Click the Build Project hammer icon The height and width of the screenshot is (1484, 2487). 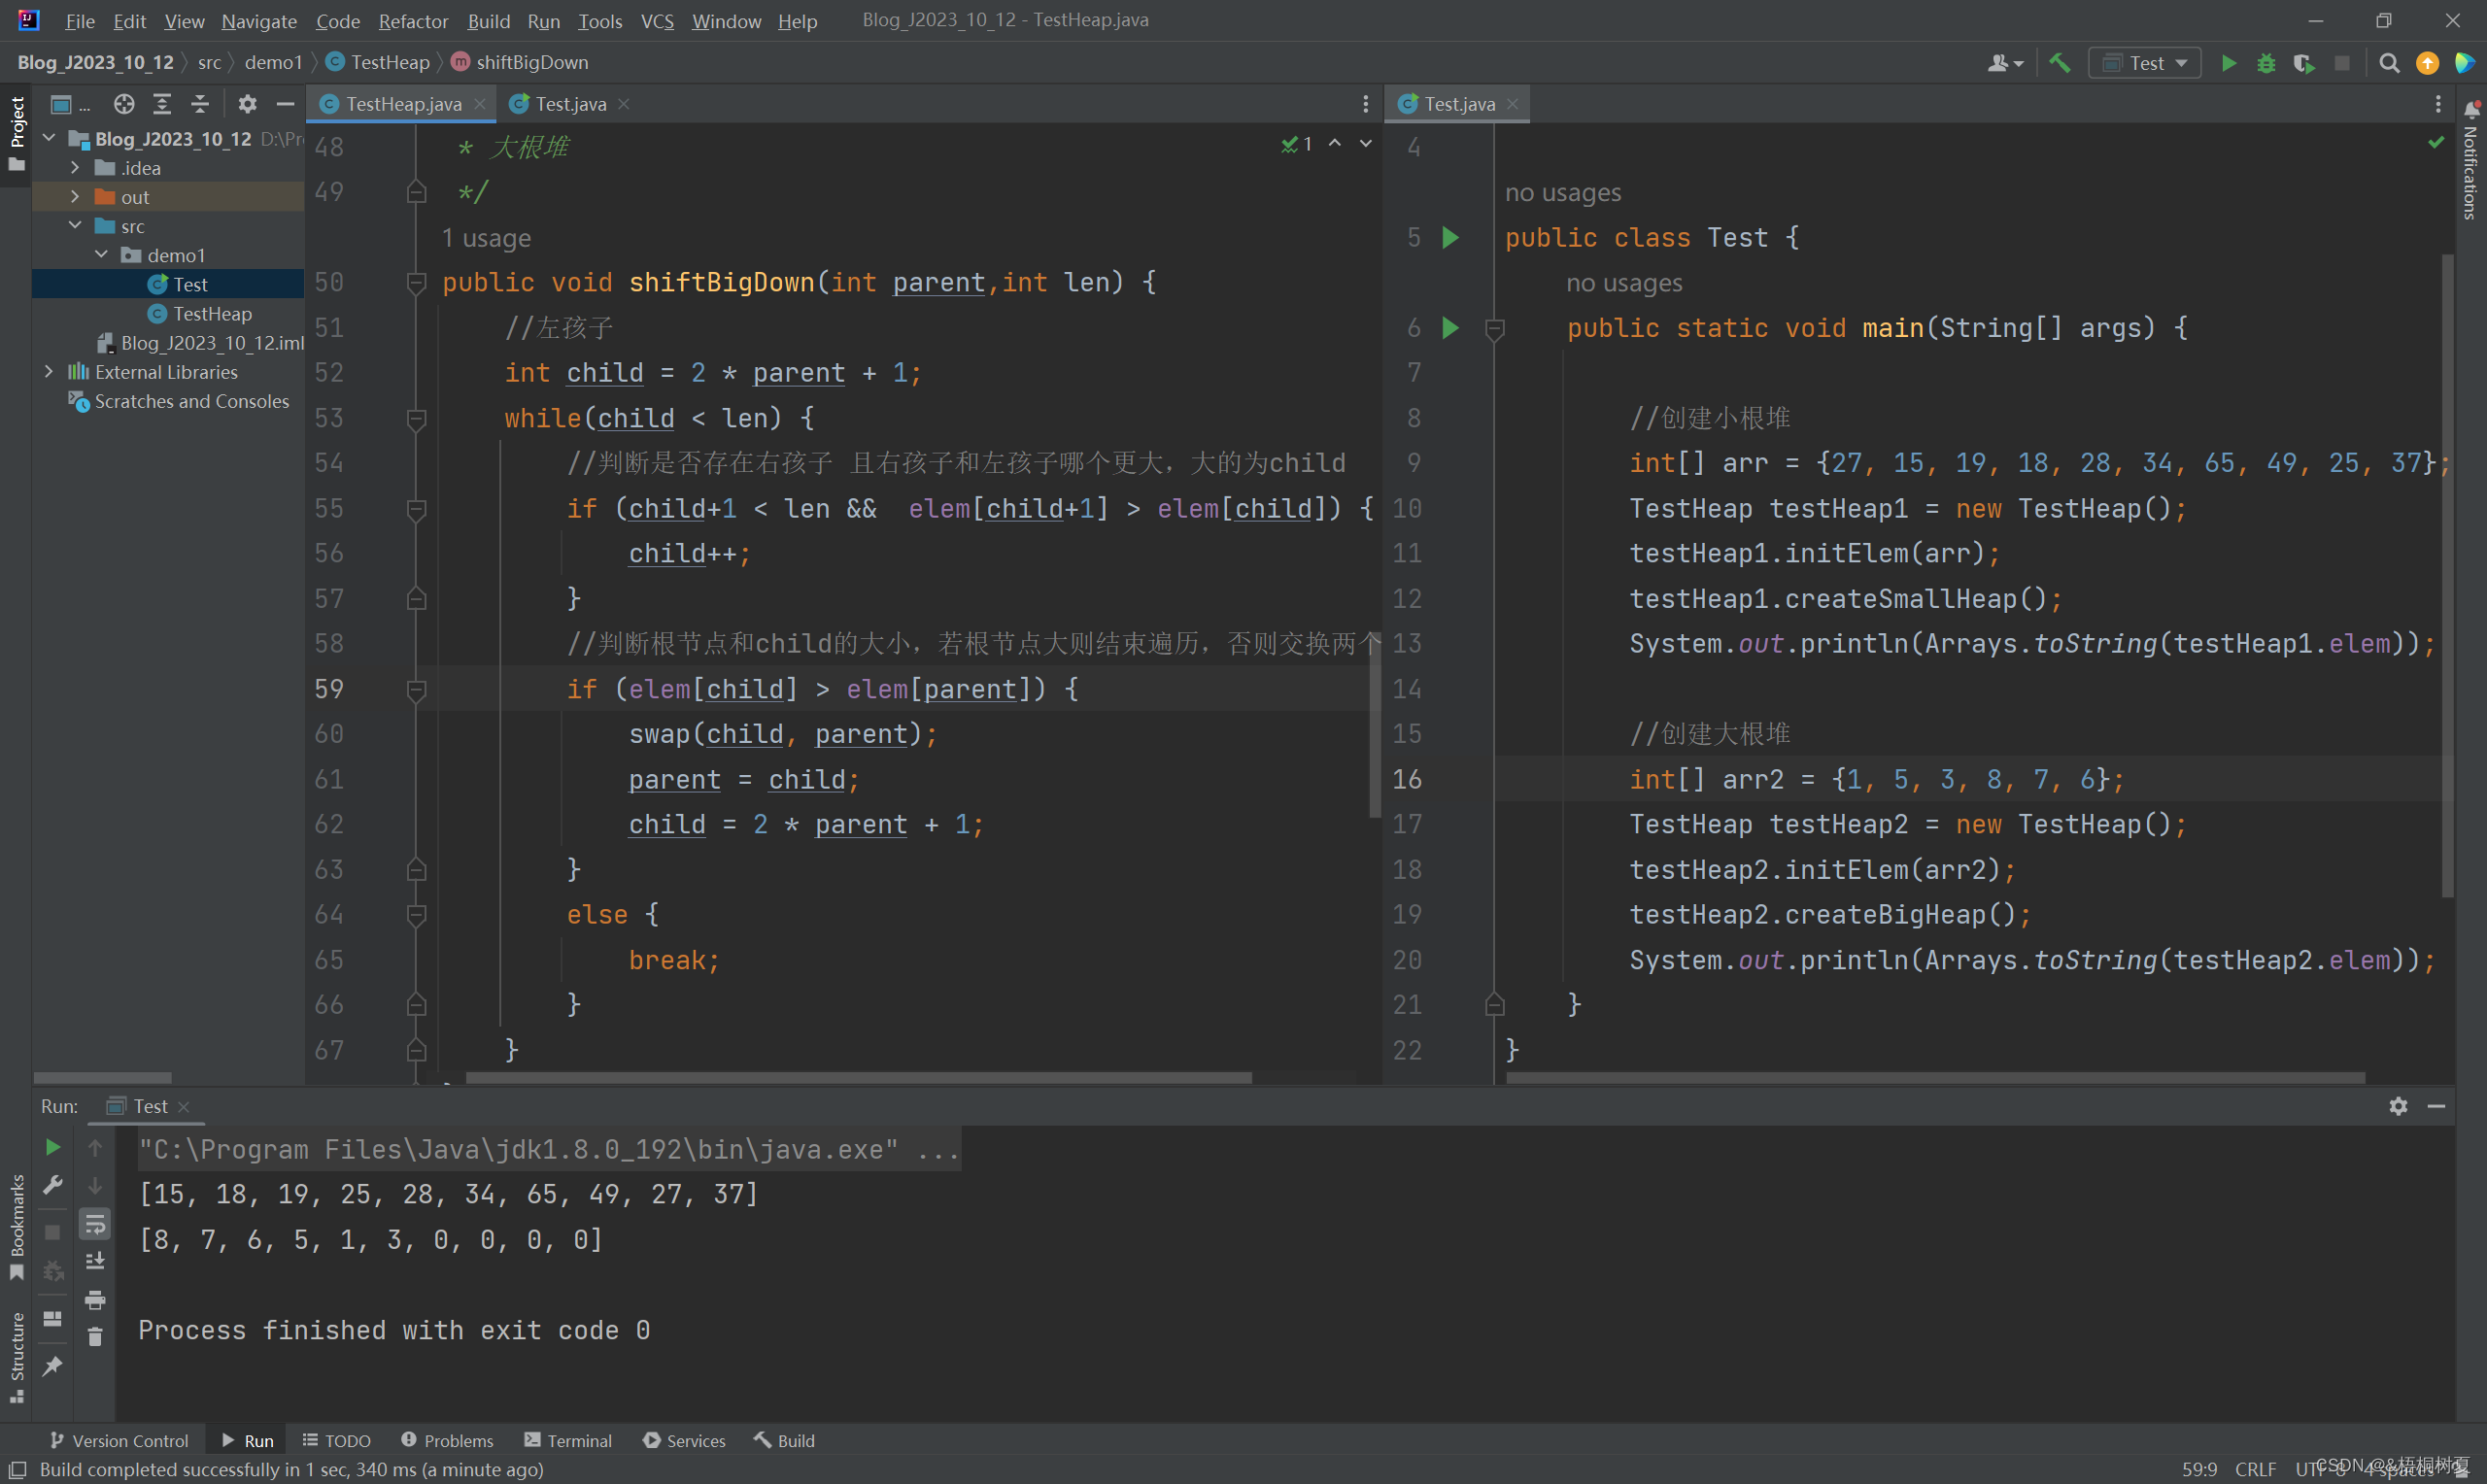coord(2059,63)
